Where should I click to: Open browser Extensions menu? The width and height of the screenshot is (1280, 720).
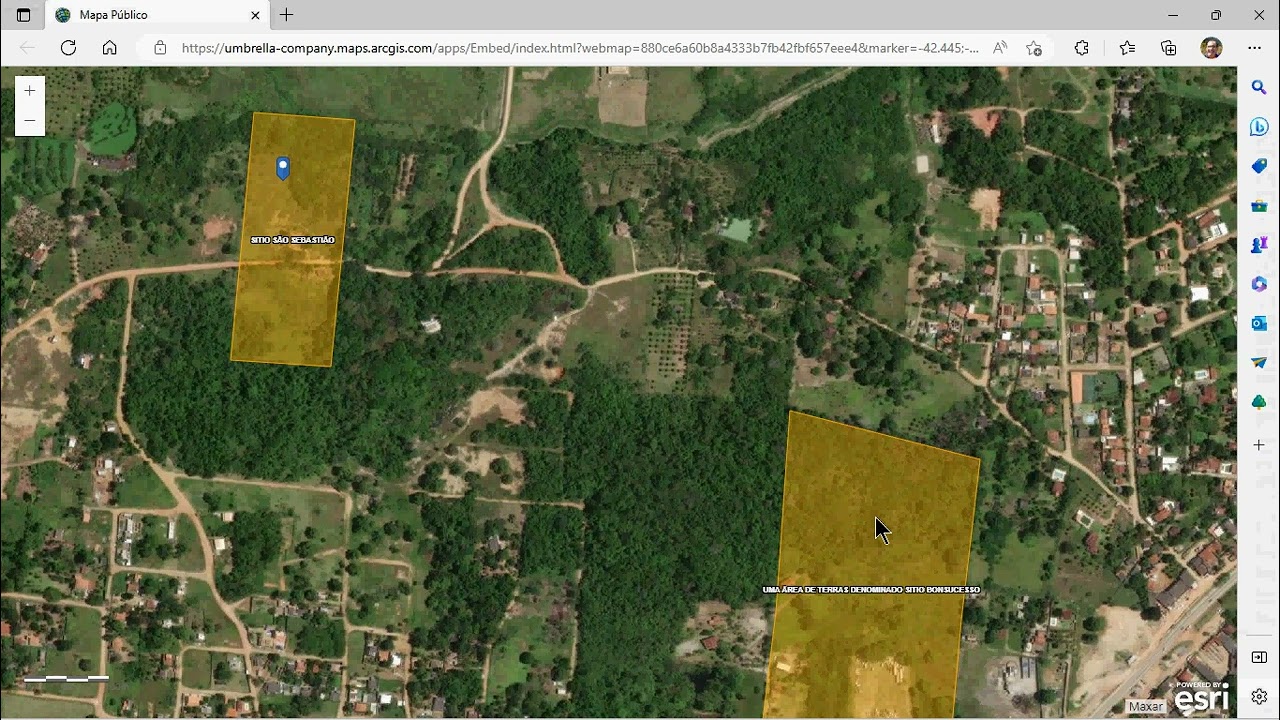[x=1082, y=48]
